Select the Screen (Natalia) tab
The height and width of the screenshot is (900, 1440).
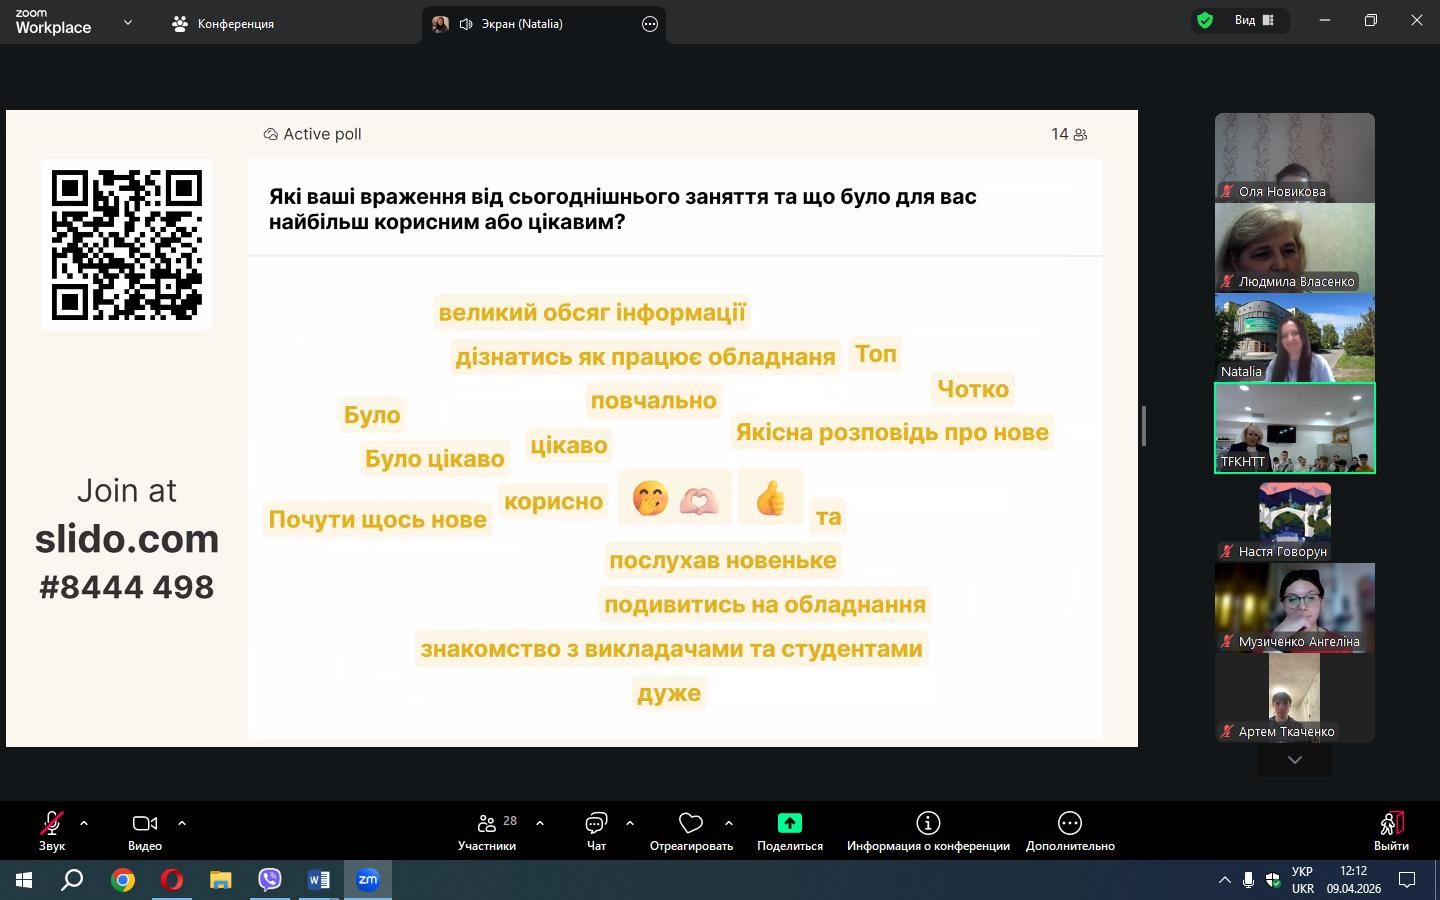[521, 23]
